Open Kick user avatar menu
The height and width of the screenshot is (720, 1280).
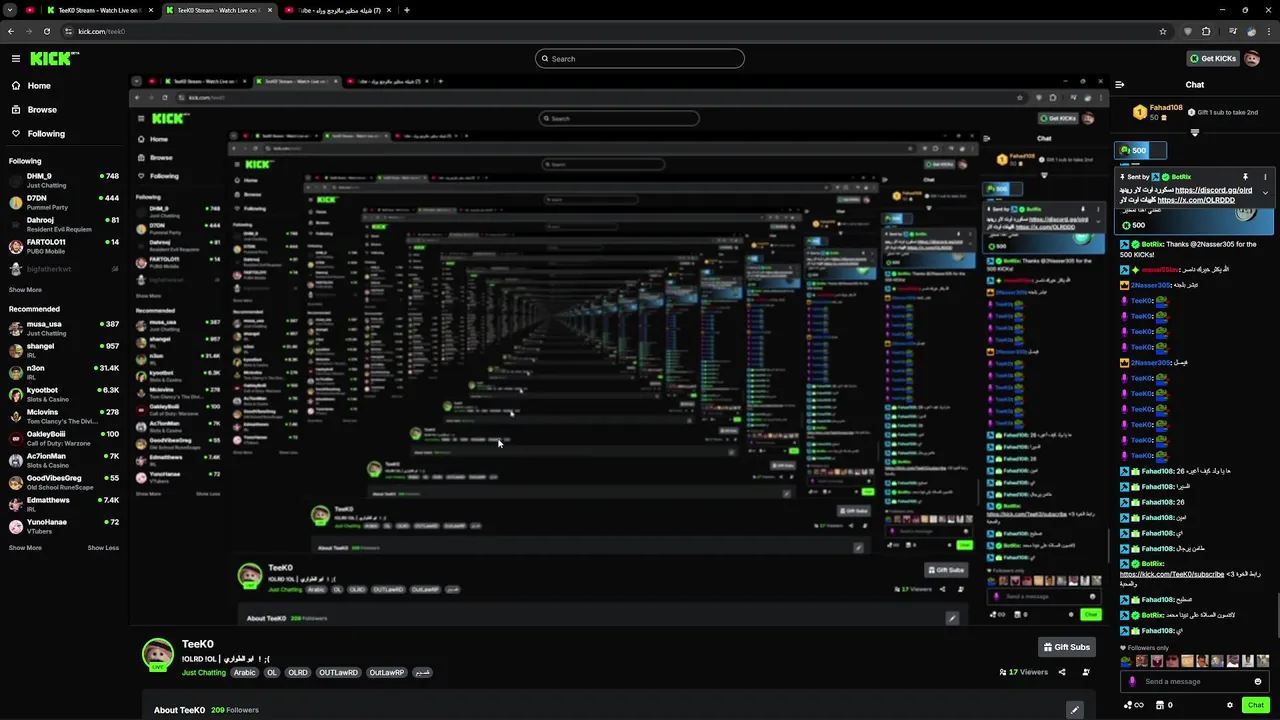pos(1252,58)
